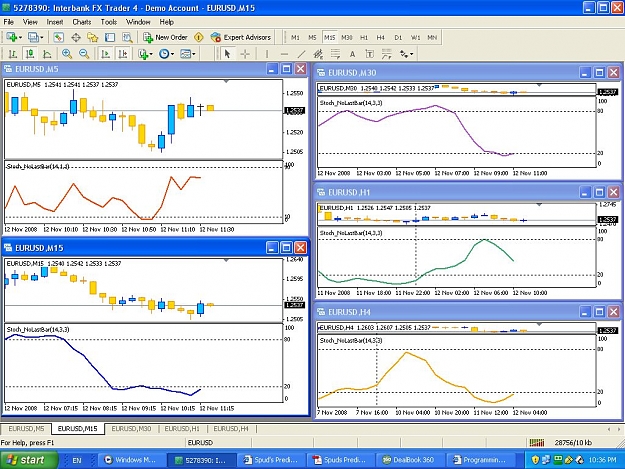Click chart shift marker in EURUSD,M5 chart
This screenshot has width=625, height=469.
tap(226, 82)
